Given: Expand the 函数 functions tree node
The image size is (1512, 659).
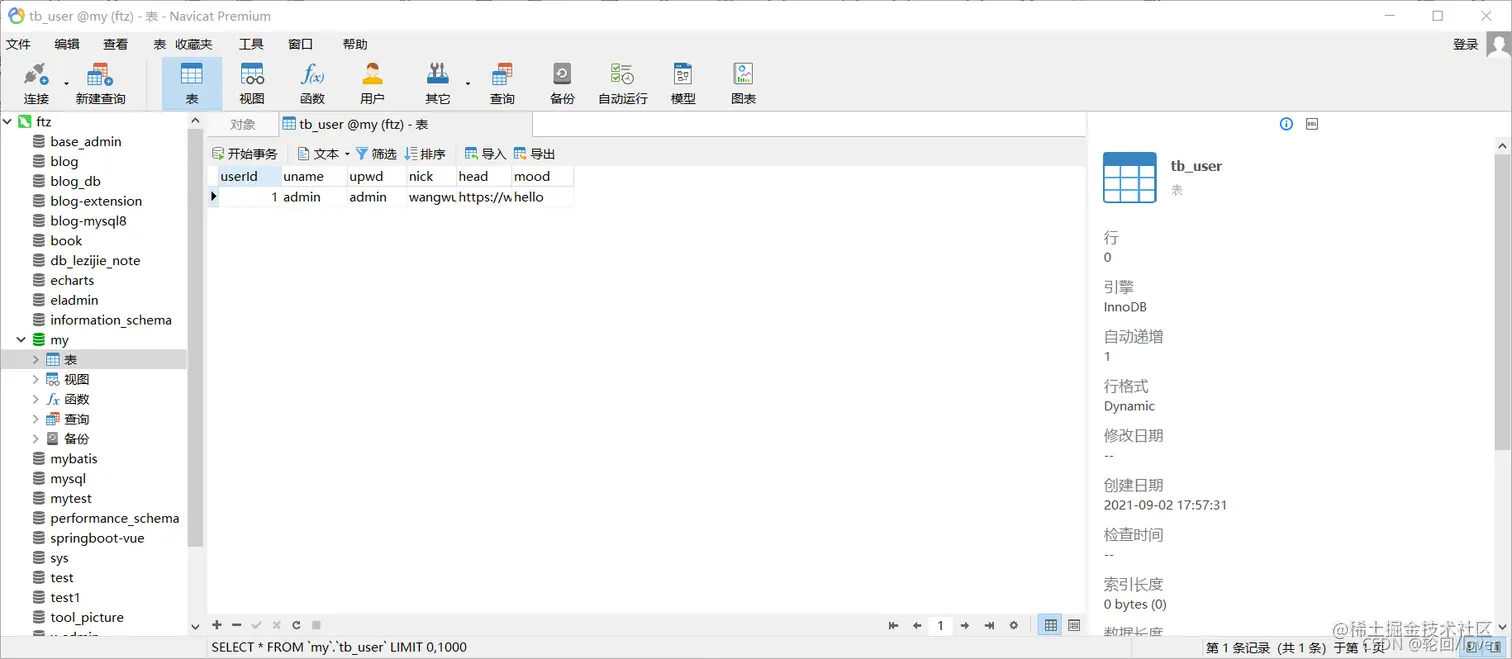Looking at the screenshot, I should (36, 399).
